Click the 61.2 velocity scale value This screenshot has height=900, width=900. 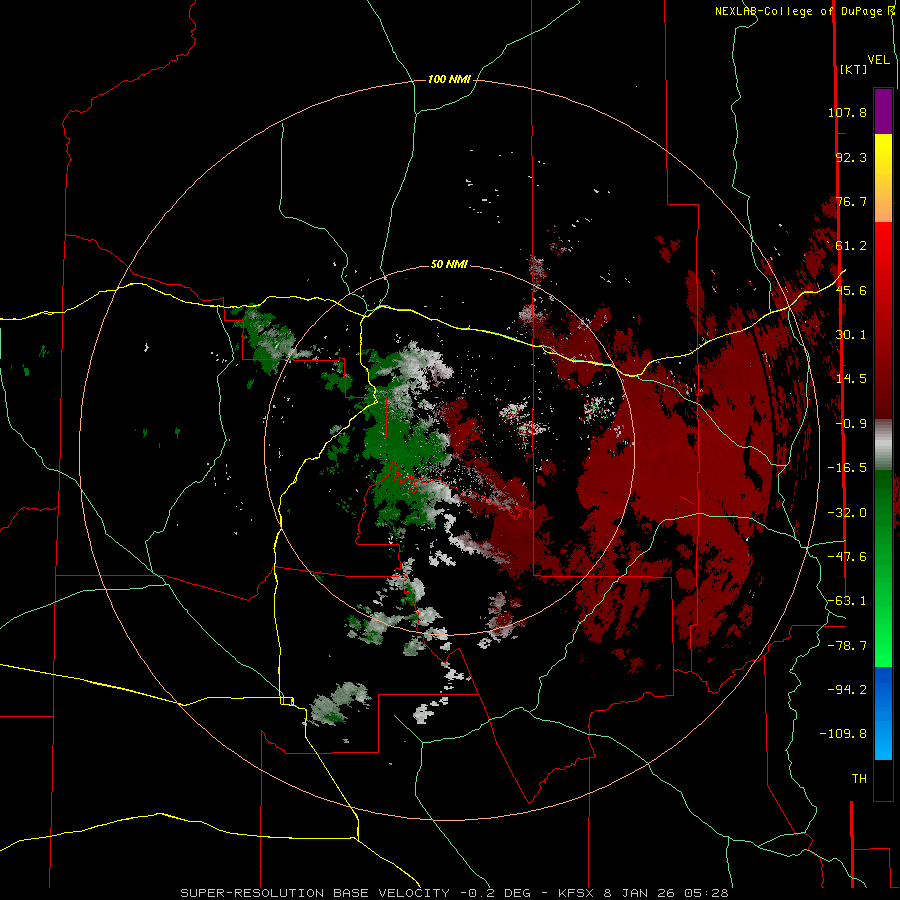[x=851, y=246]
